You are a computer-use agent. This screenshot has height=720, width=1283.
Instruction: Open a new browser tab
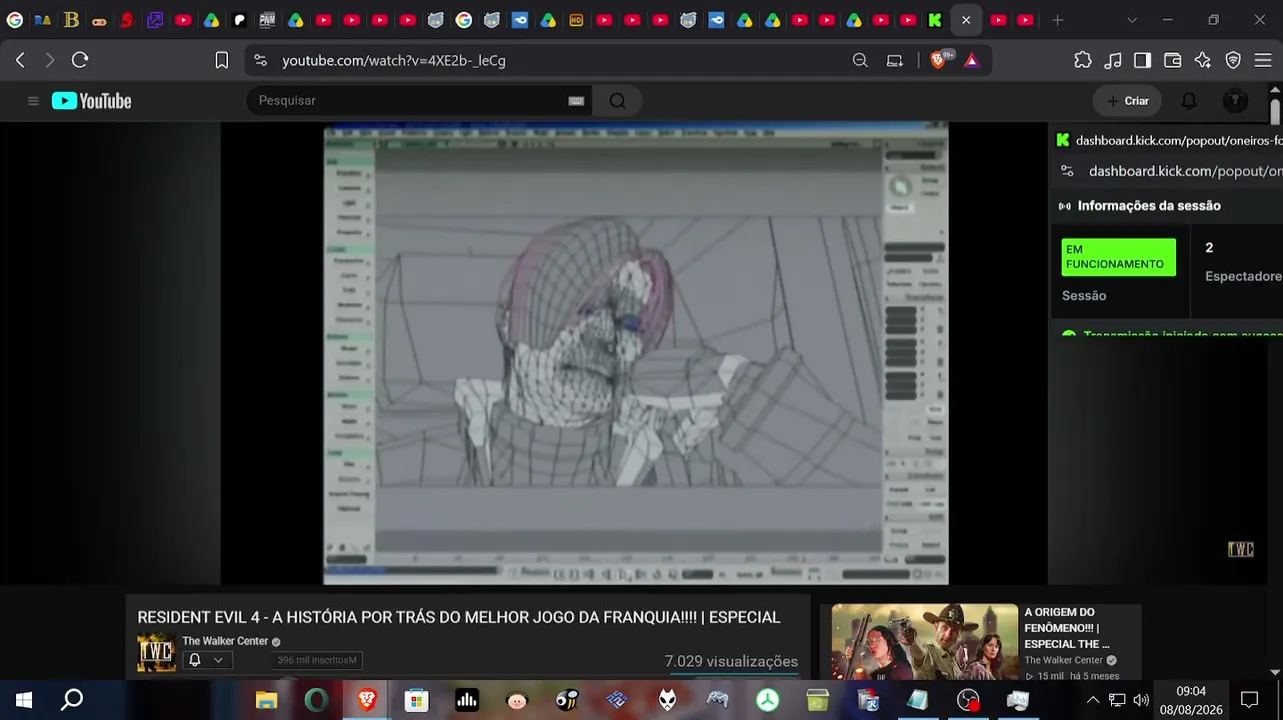click(1058, 20)
